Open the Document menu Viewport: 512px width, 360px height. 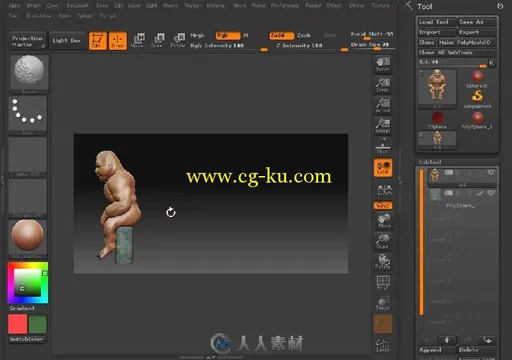(77, 6)
